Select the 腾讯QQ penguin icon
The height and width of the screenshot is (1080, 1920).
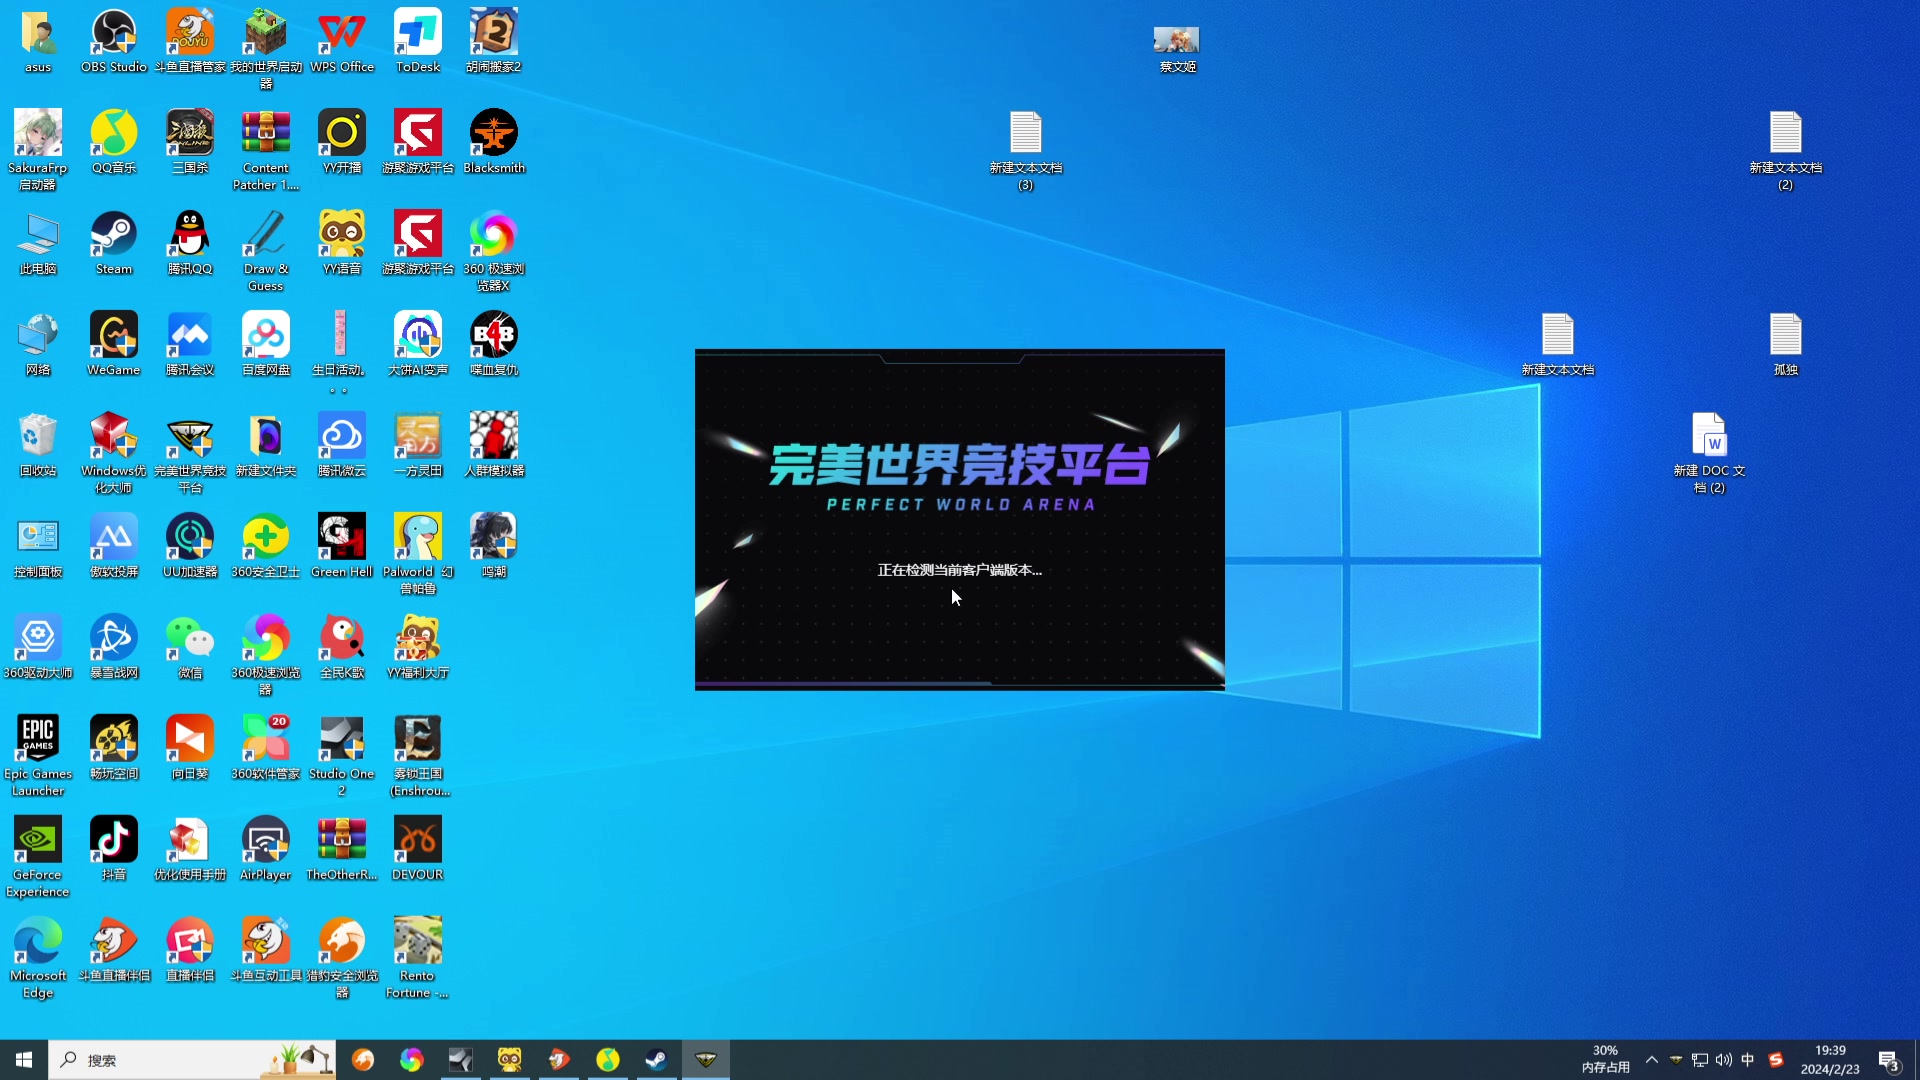pos(190,243)
